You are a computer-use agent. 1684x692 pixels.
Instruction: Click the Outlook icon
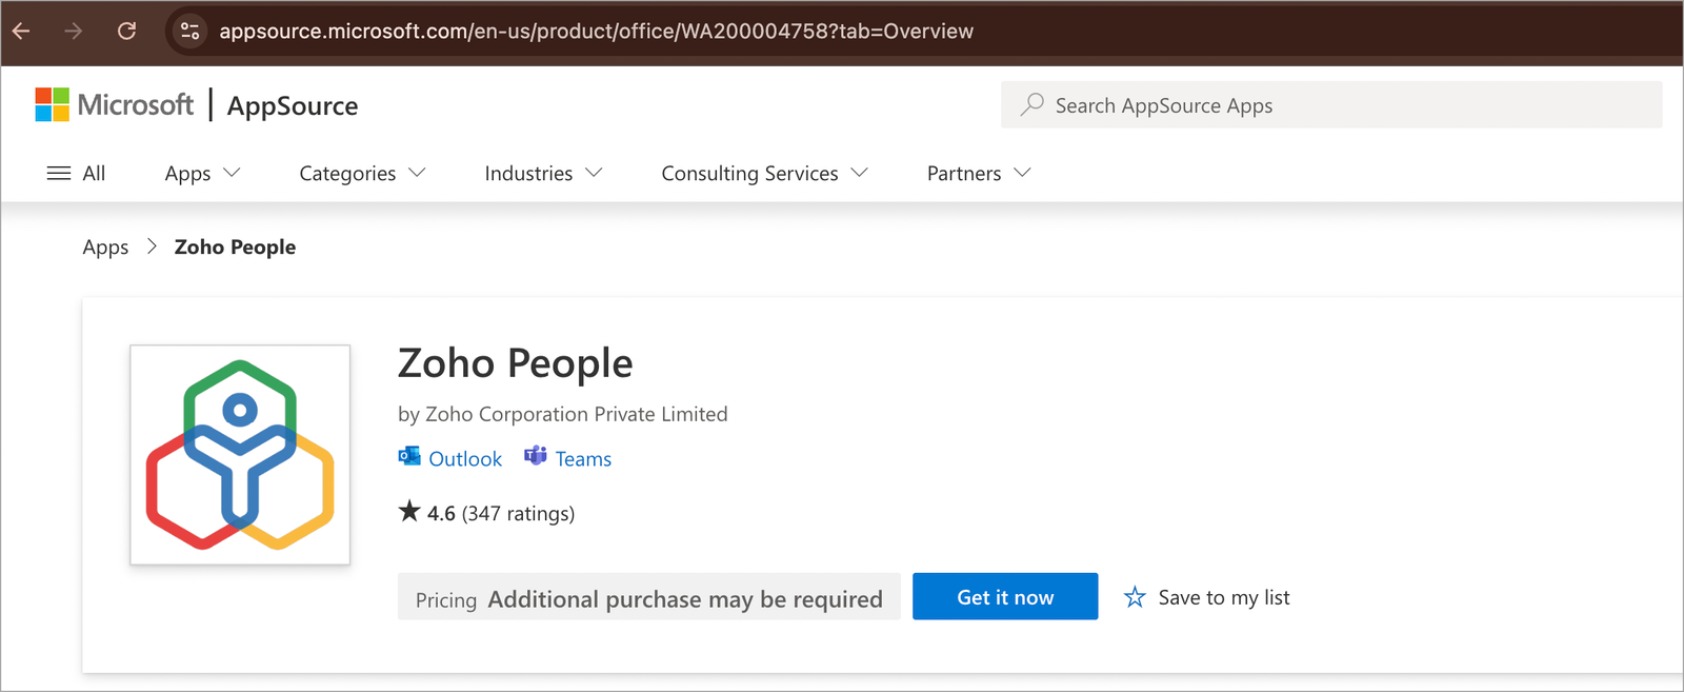click(x=409, y=457)
